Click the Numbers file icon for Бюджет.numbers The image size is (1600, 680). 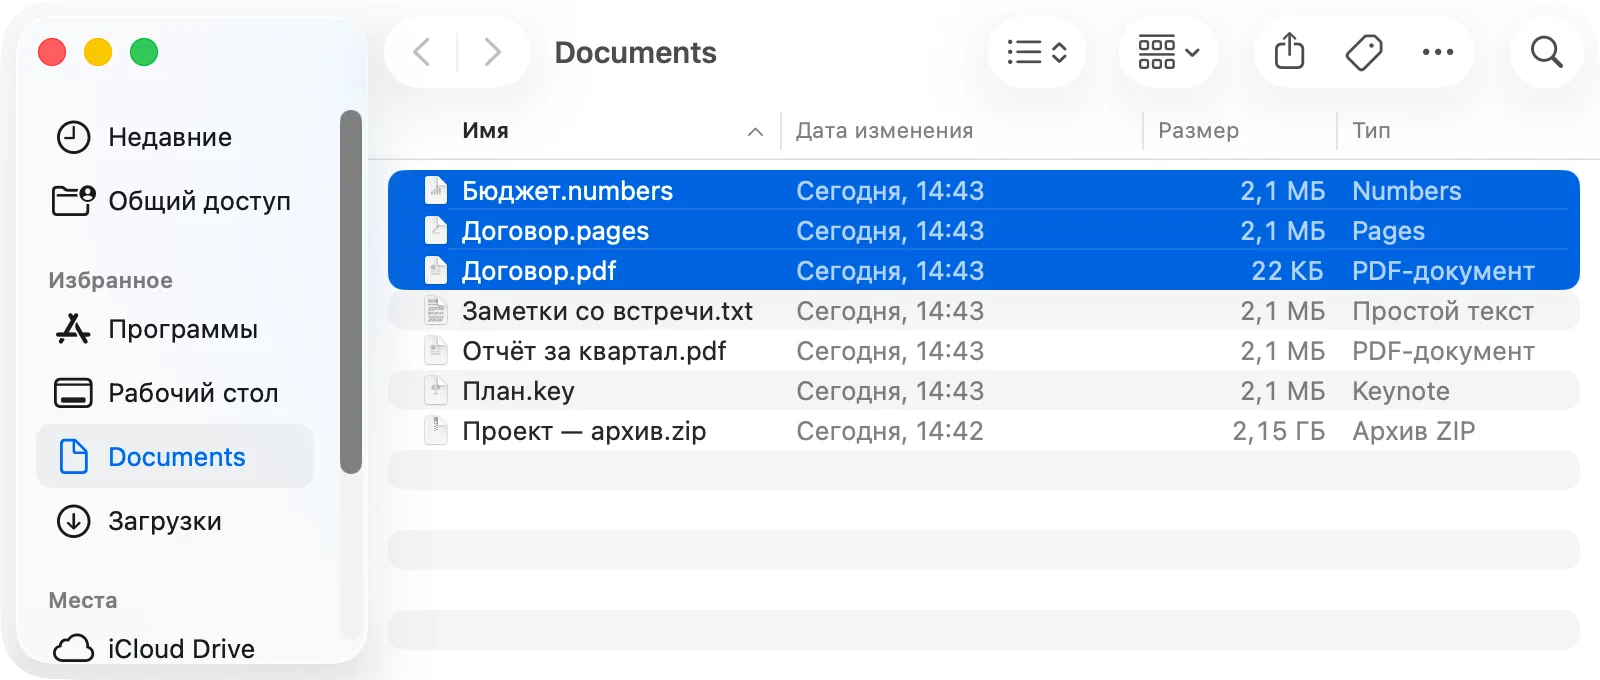[x=436, y=191]
